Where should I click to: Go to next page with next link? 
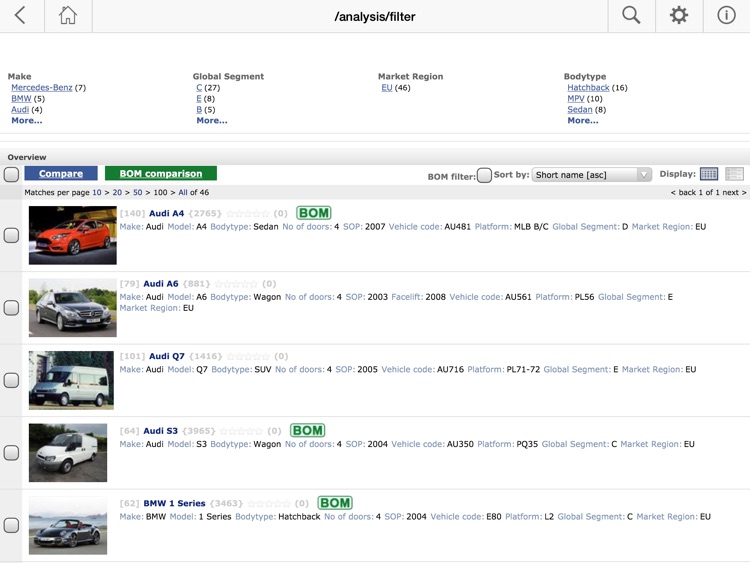pos(734,192)
